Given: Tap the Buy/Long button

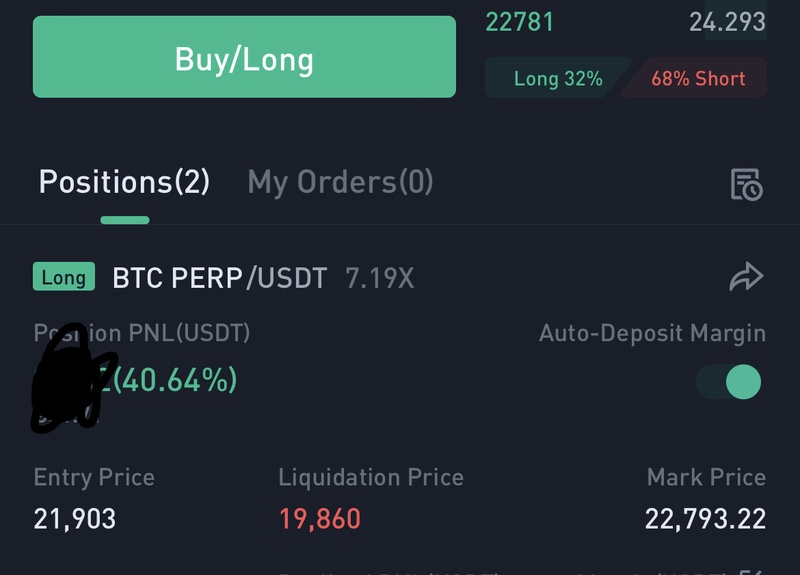Looking at the screenshot, I should 244,57.
